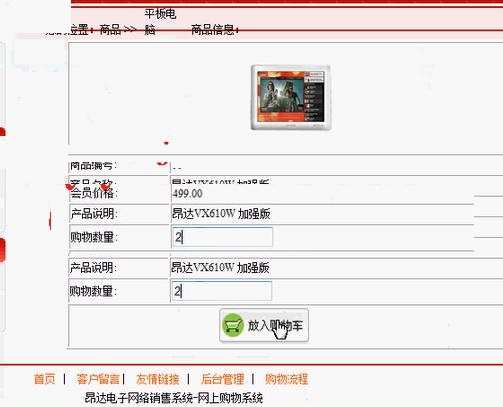
Task: Click the 放入购物车 button label
Action: click(275, 326)
